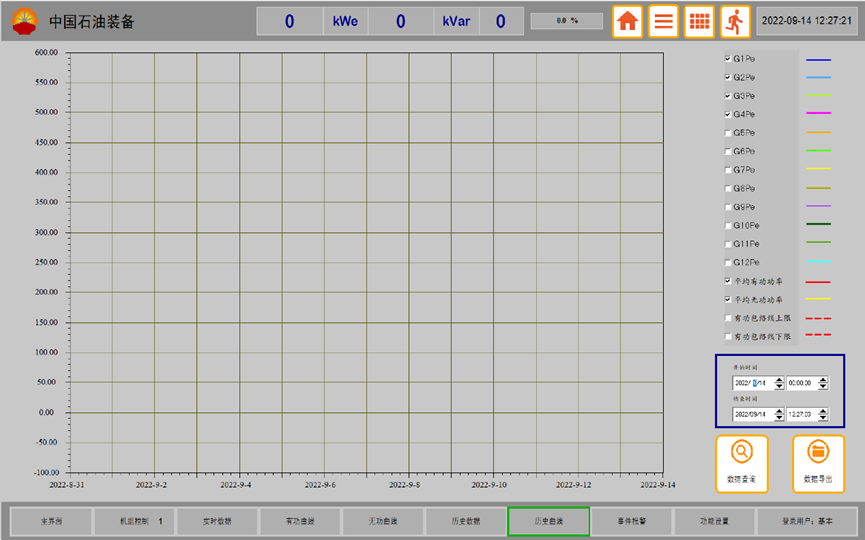Click the running person logout icon

[735, 22]
